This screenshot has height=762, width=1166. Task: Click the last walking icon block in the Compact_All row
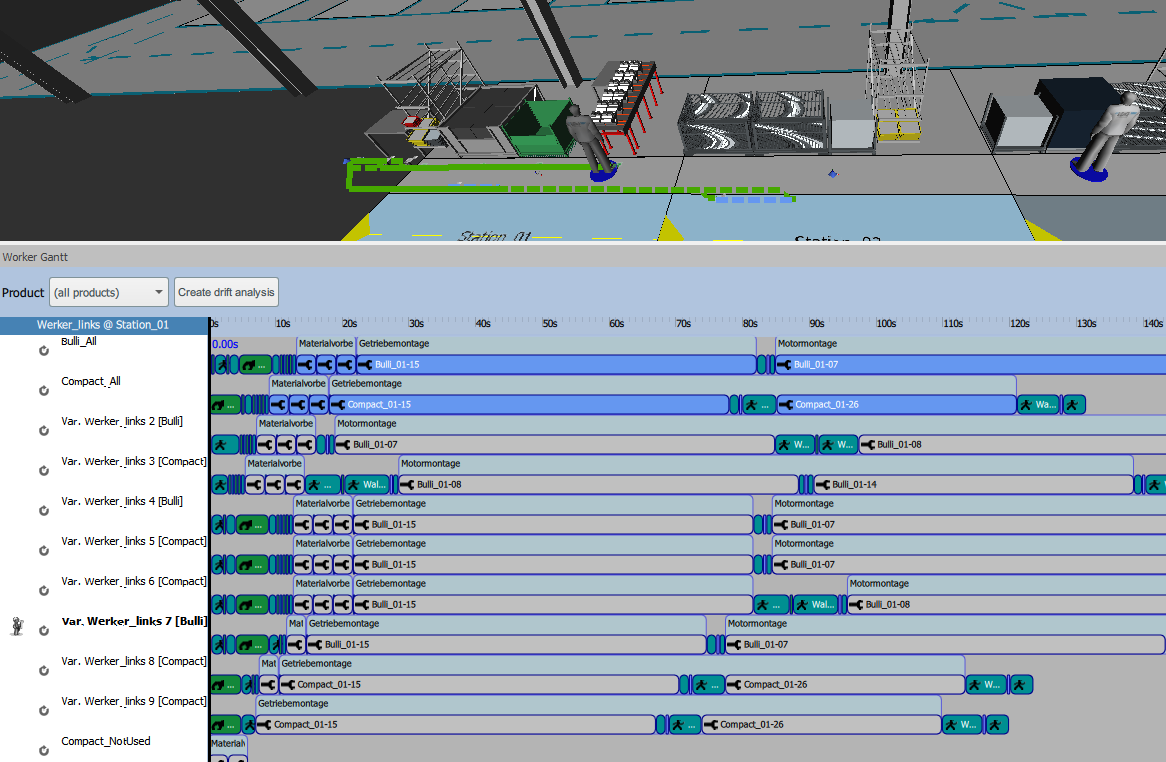coord(1074,405)
